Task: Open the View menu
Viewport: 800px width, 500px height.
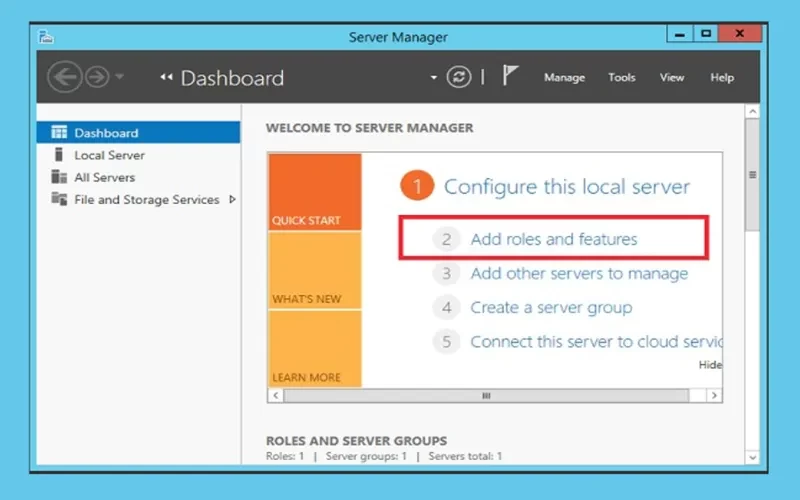Action: (x=671, y=78)
